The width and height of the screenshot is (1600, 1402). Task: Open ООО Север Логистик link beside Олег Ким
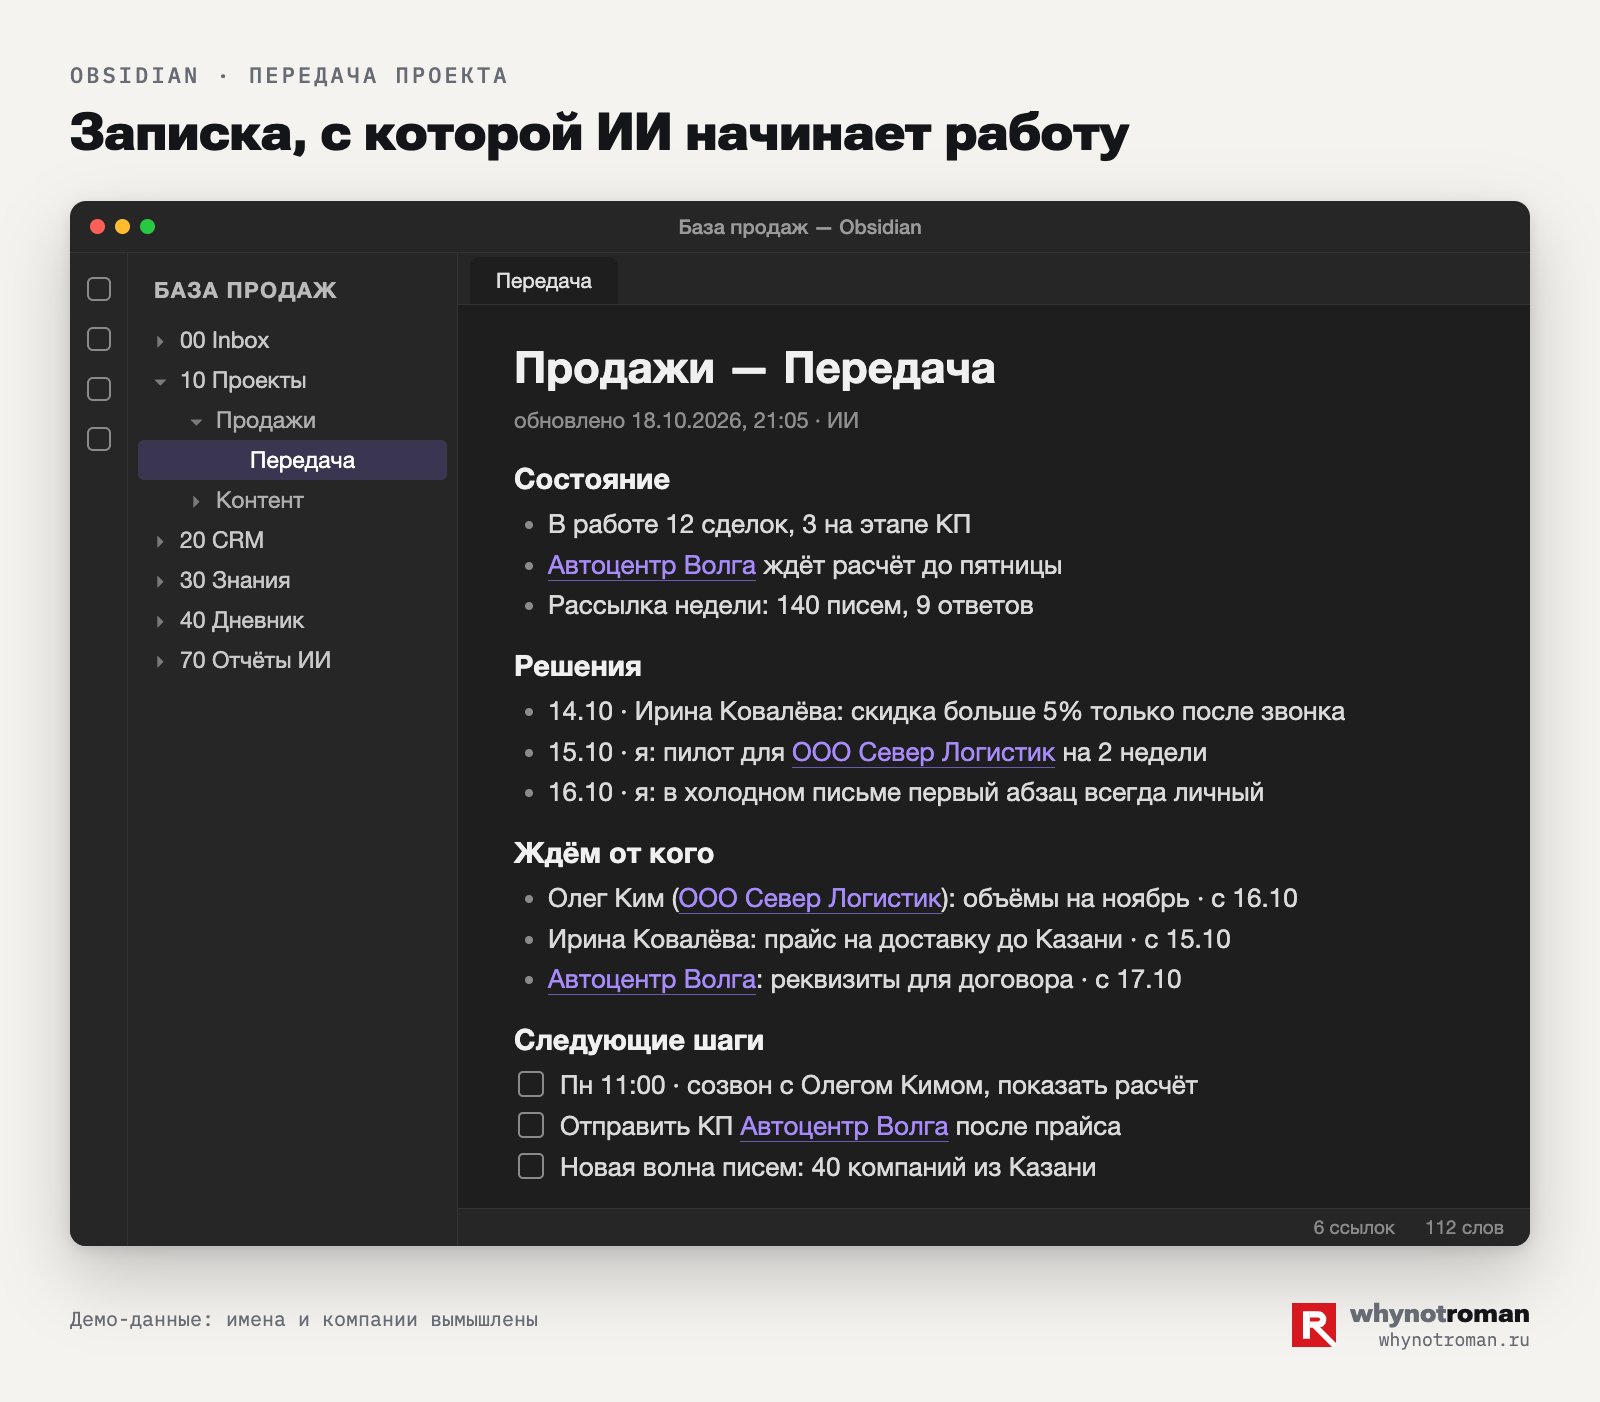tap(810, 898)
